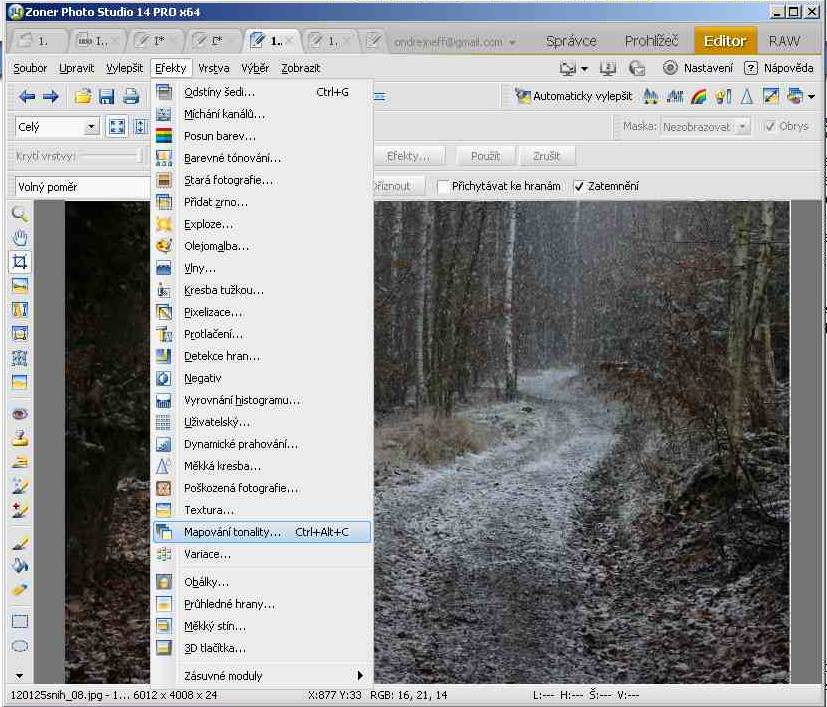Select the rectangular selection tool
827x707 pixels.
(x=19, y=621)
